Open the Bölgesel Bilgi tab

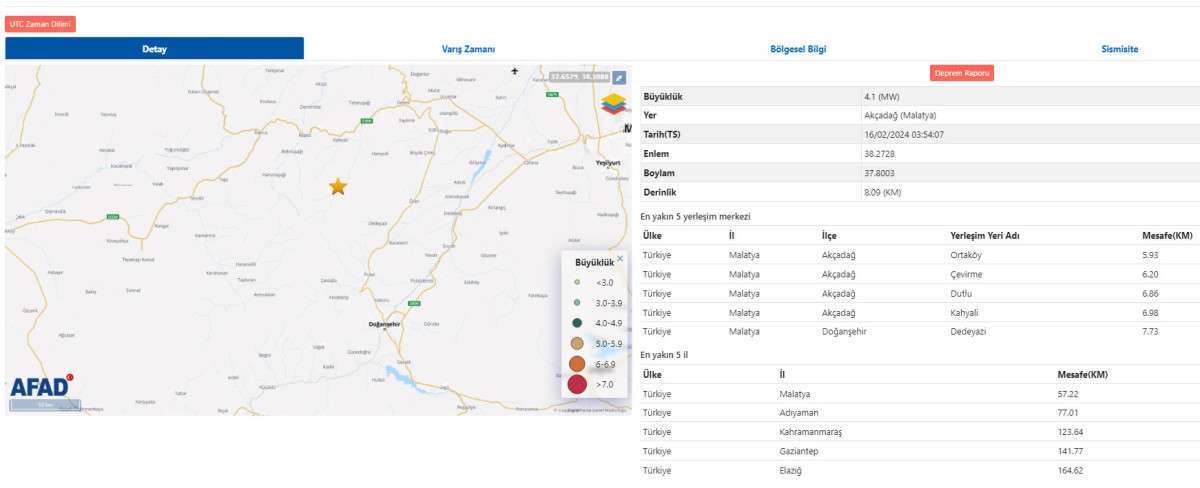coord(798,49)
